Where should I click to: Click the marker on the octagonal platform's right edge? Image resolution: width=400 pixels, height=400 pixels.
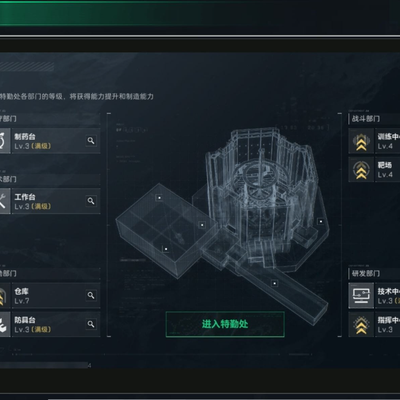pyautogui.click(x=321, y=221)
